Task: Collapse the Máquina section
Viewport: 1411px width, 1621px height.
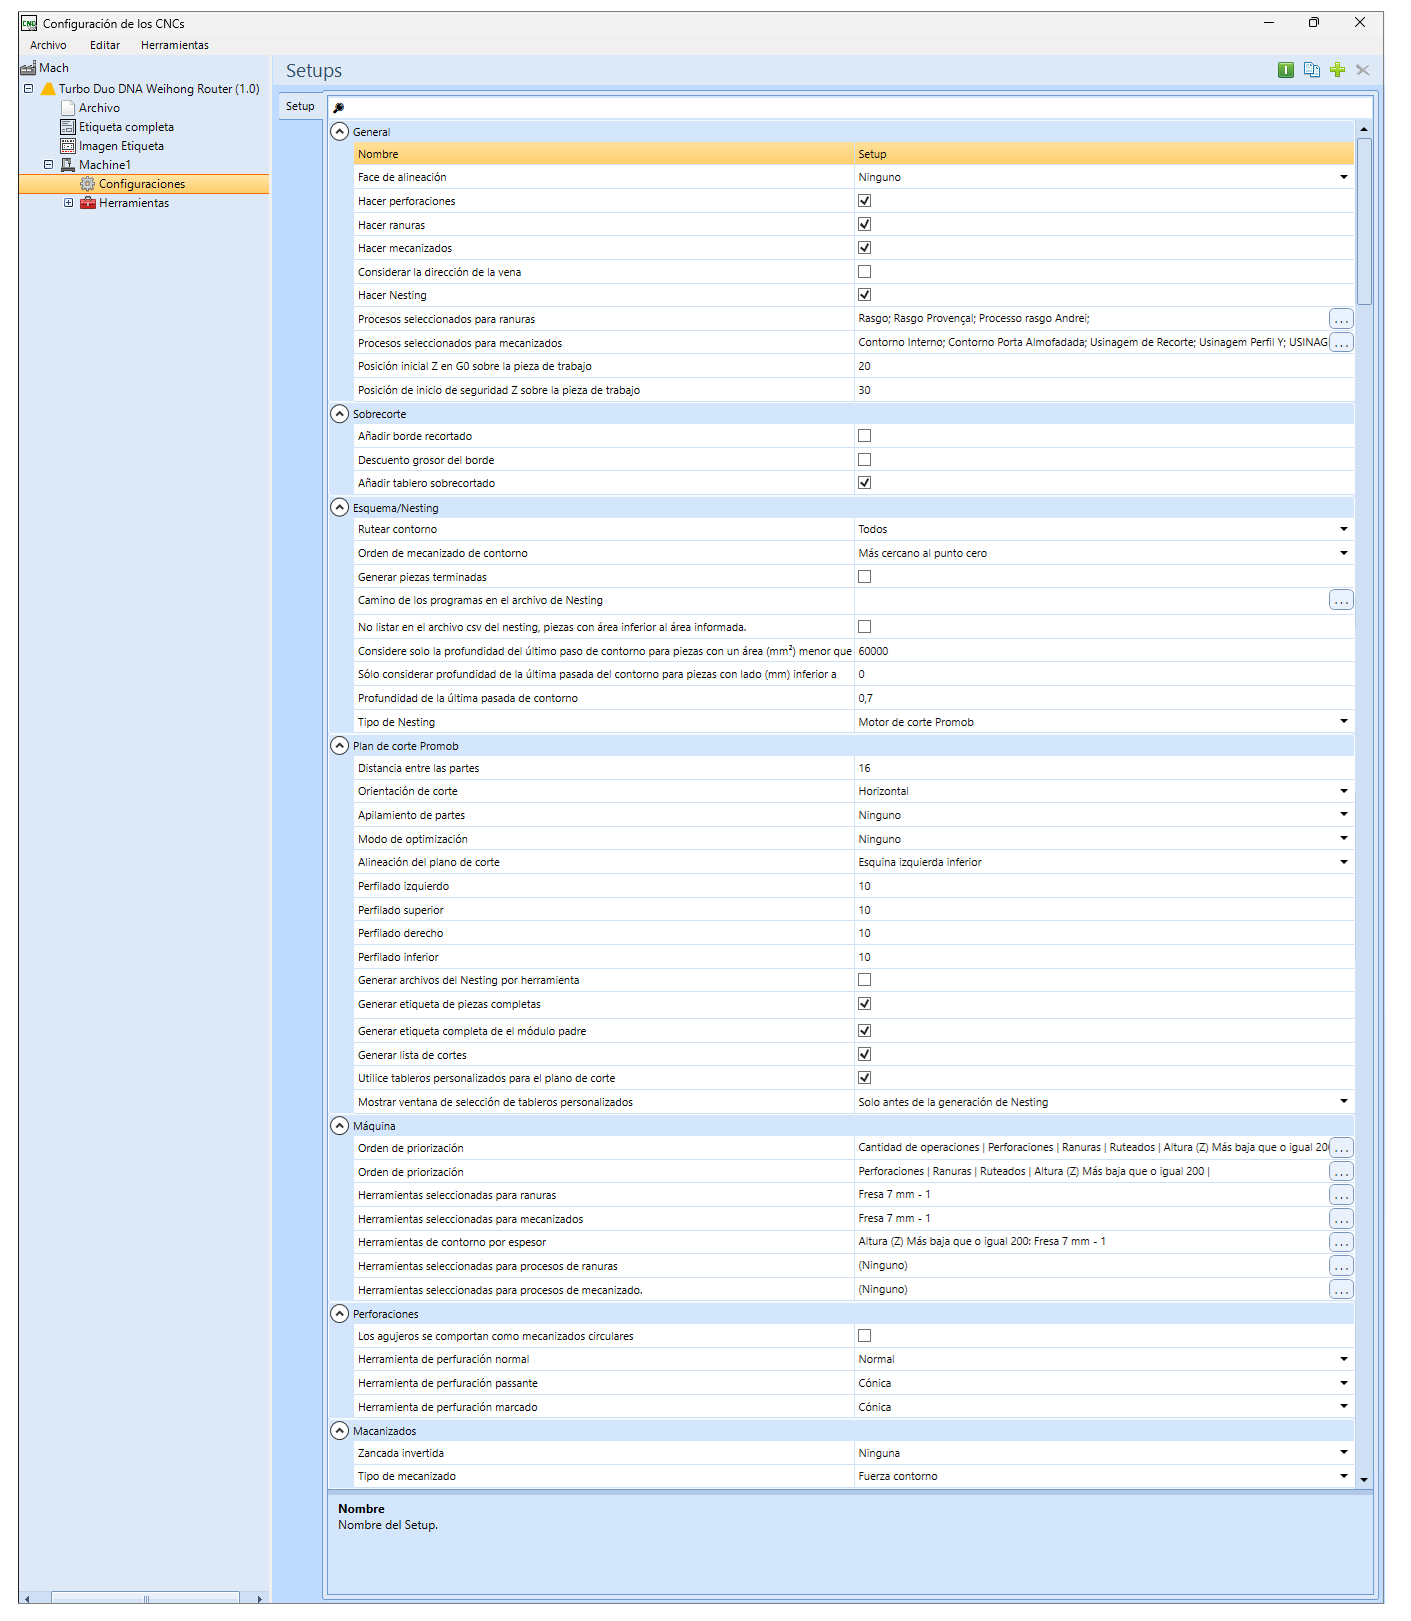Action: pos(340,1126)
